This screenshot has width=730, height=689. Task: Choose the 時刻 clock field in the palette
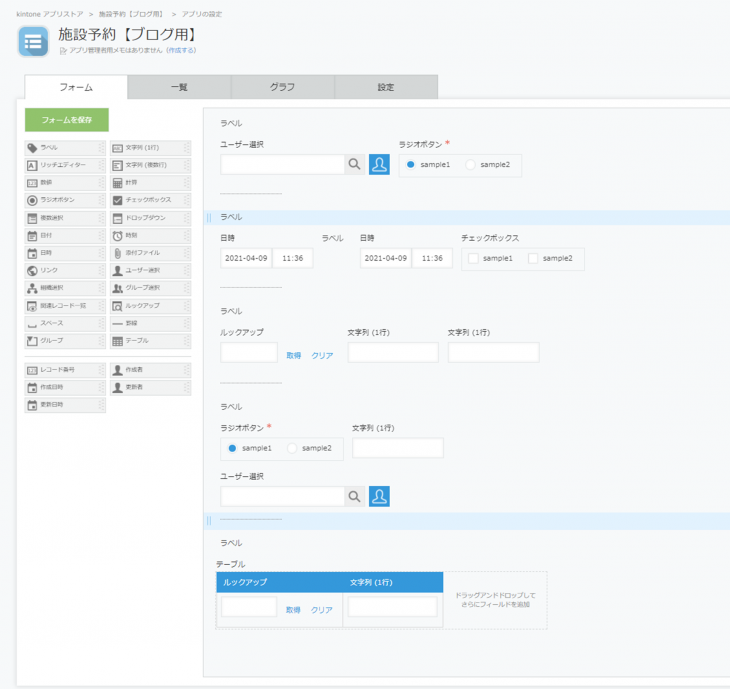click(x=150, y=236)
